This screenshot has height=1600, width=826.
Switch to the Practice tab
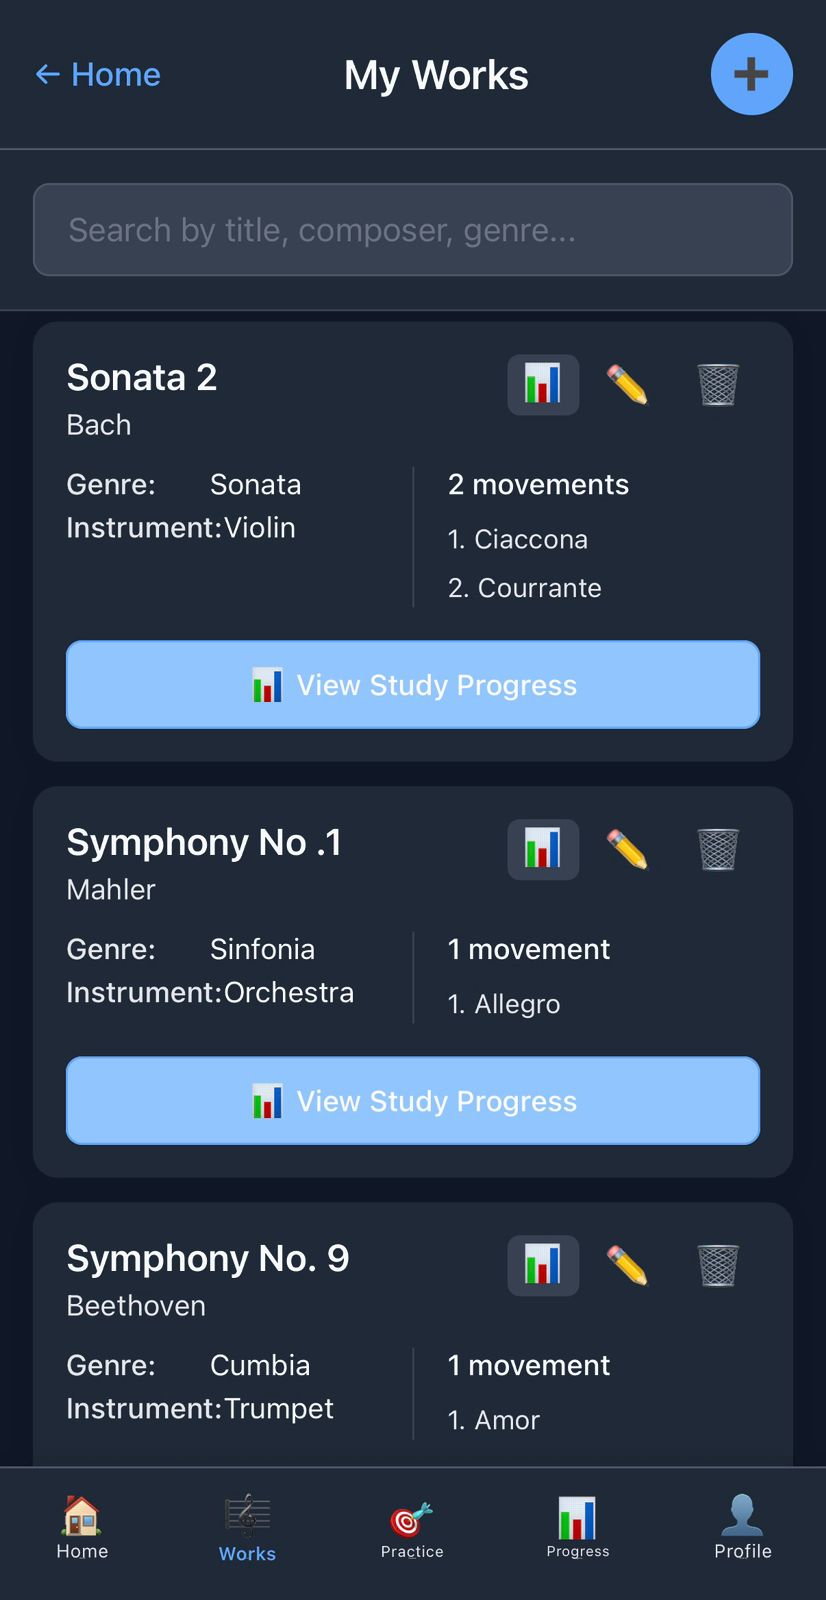tap(412, 1528)
